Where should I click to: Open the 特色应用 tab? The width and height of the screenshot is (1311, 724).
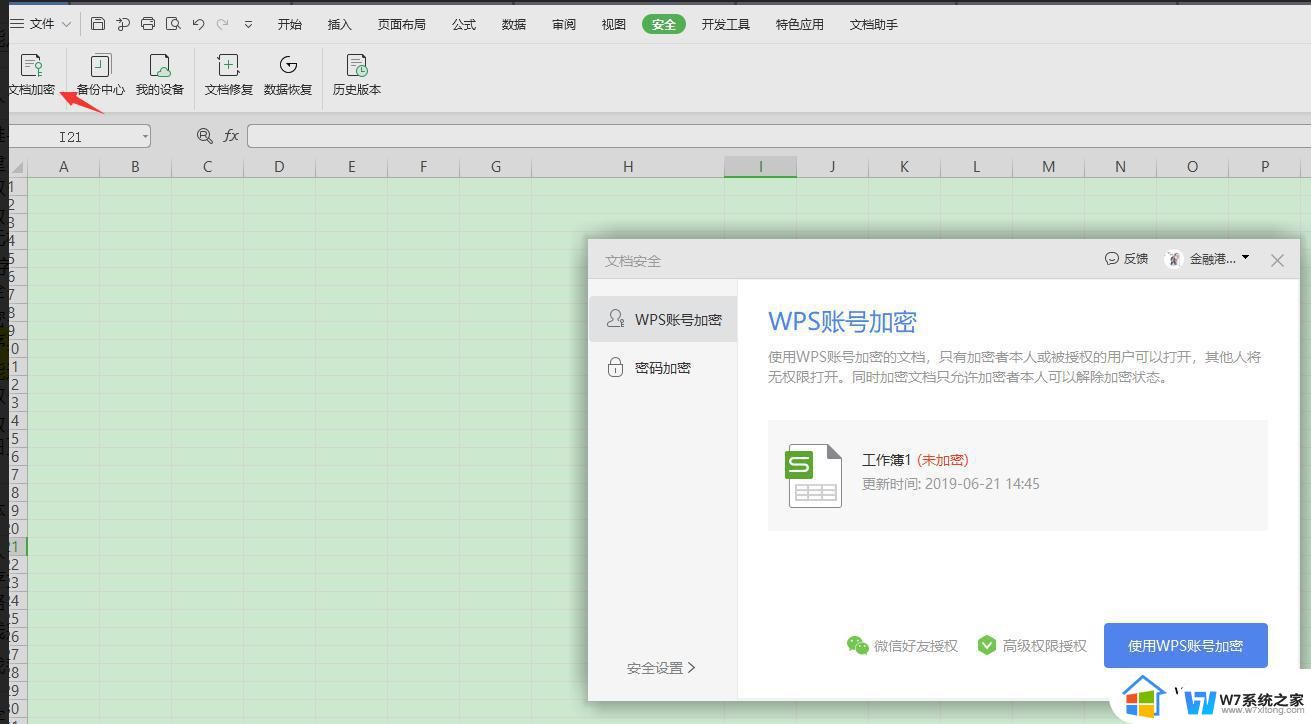coord(800,24)
